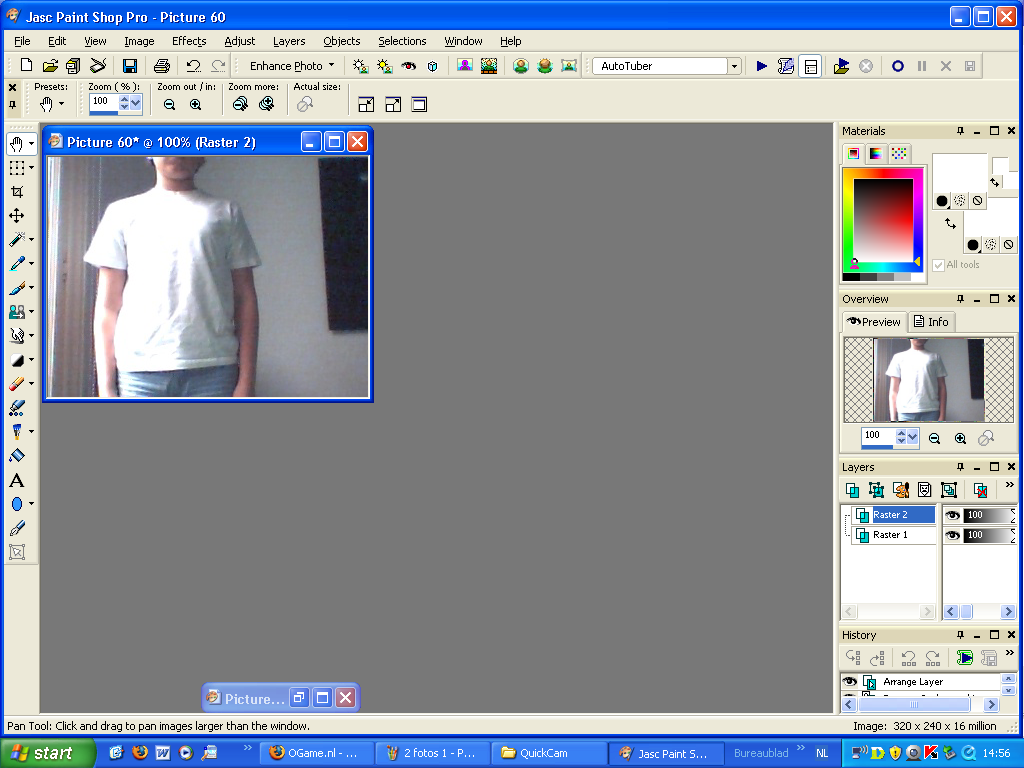
Task: Click the Save icon on the toolbar
Action: coord(130,65)
